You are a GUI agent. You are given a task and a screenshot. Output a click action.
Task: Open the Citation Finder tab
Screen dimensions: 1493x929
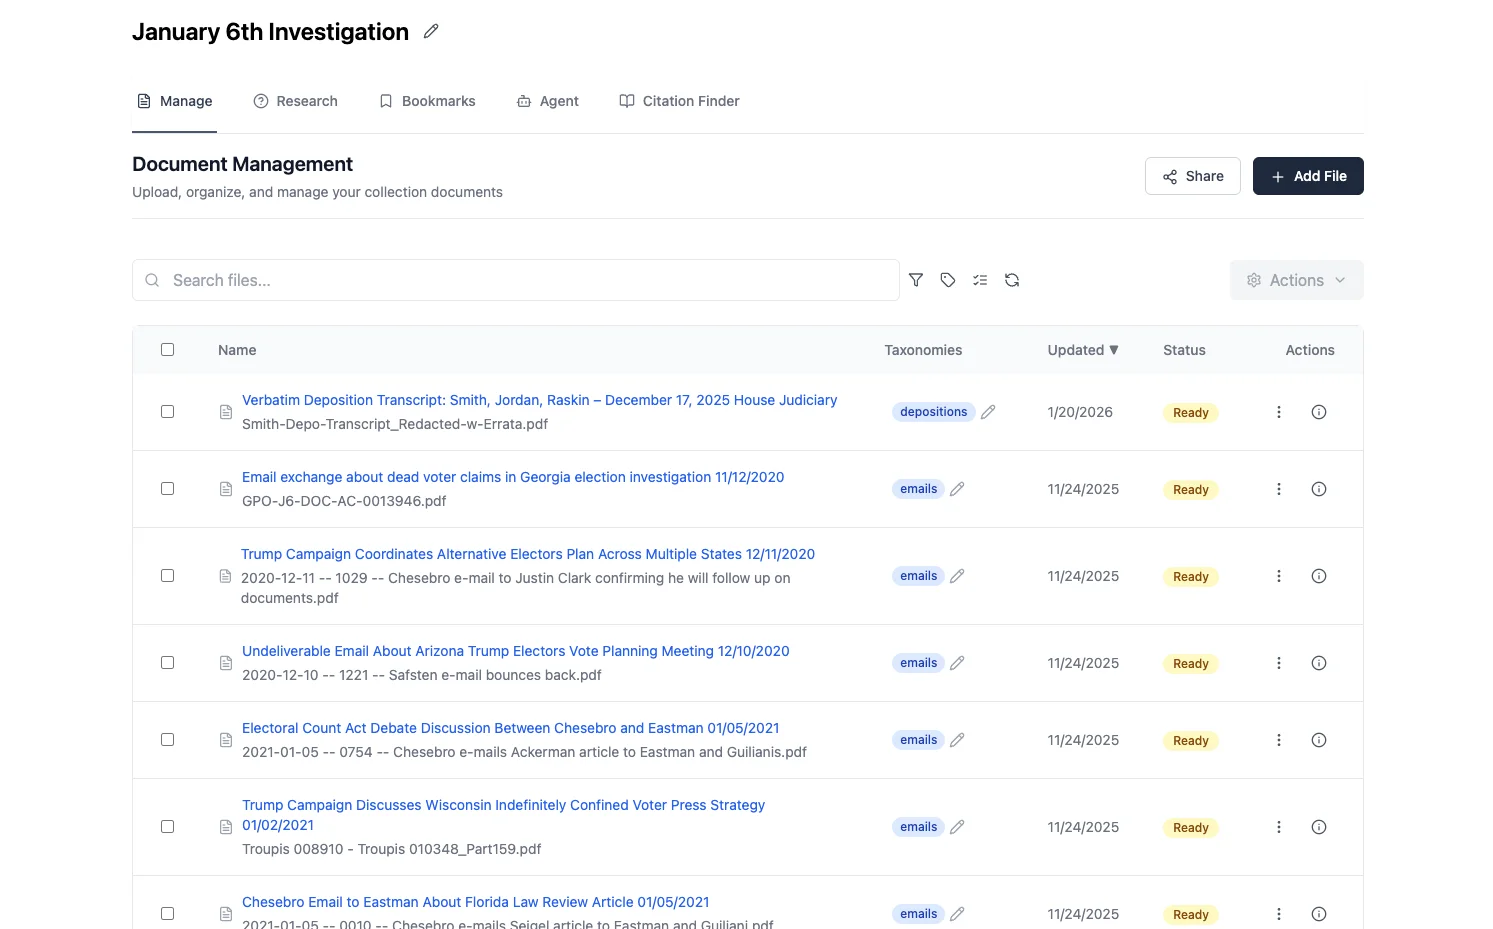[679, 101]
